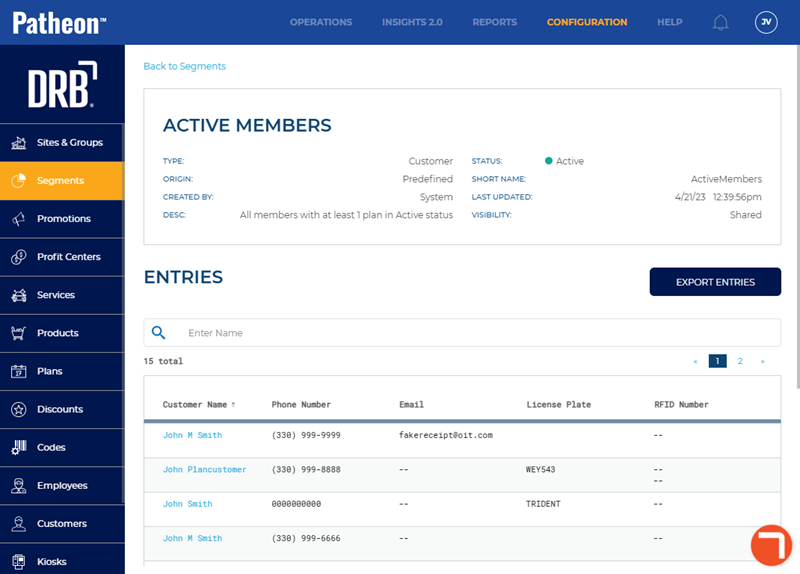Navigate to Products section
The height and width of the screenshot is (574, 800).
(62, 333)
